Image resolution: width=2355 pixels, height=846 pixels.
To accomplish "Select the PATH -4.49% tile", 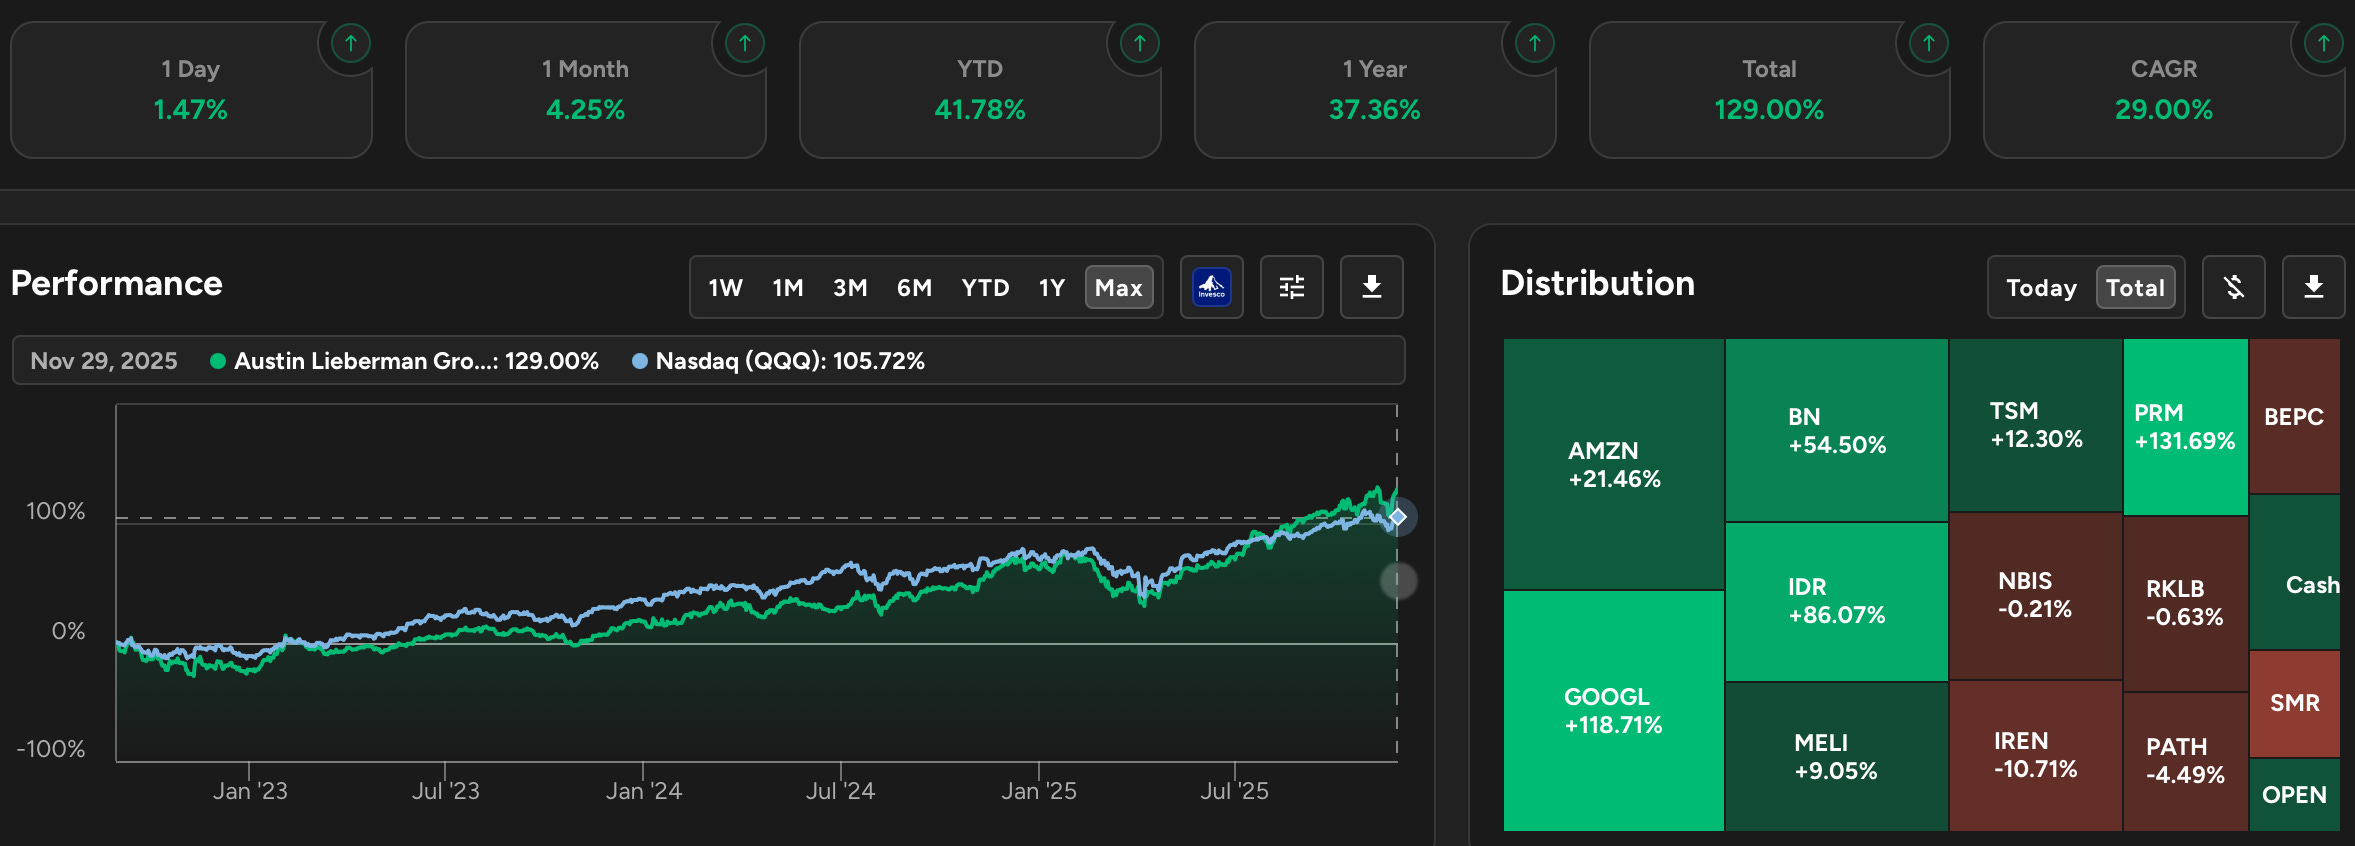I will [2185, 761].
